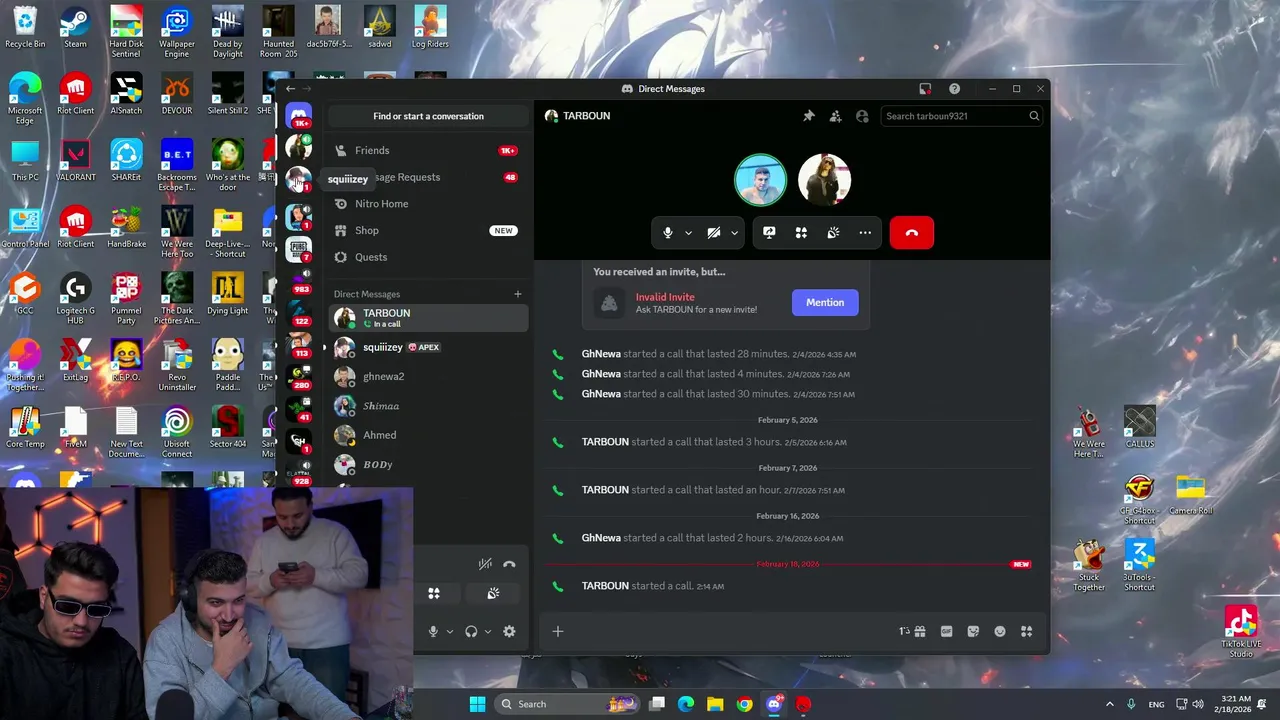Hang up using the red disconnect button
Image resolution: width=1280 pixels, height=720 pixels.
911,233
